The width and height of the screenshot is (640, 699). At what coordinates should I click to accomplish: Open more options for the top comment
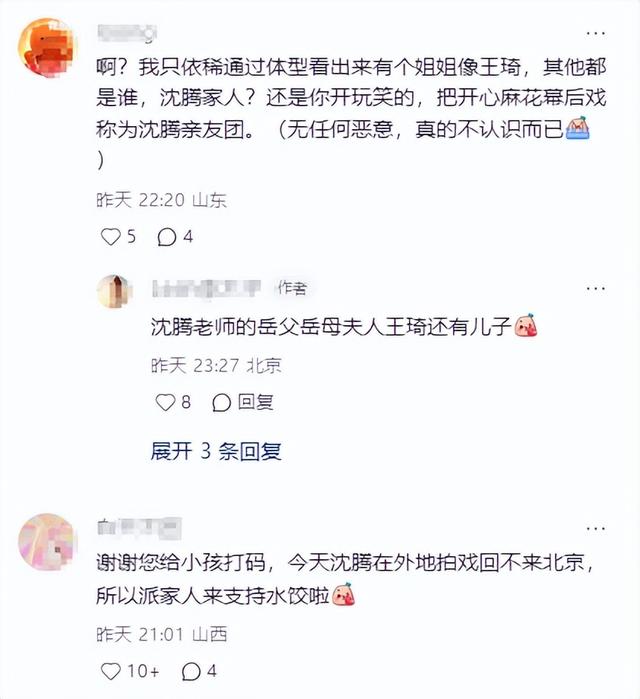click(595, 33)
